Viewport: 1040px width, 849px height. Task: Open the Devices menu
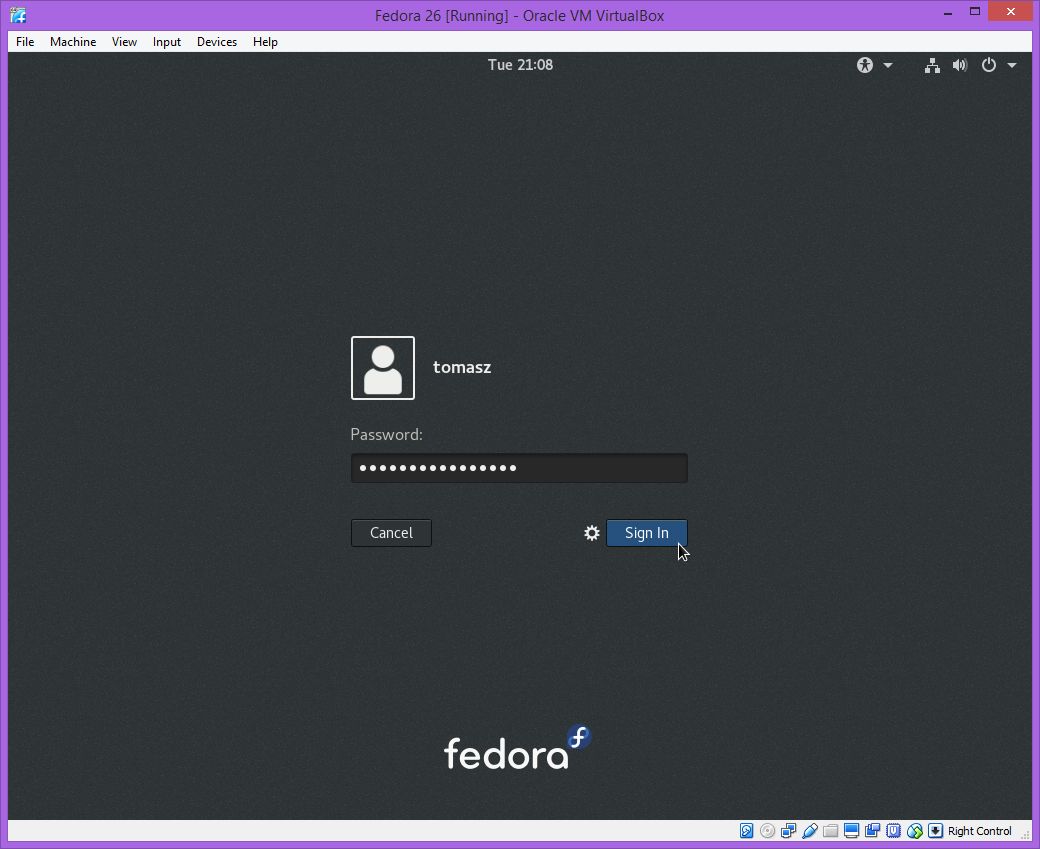pos(217,42)
